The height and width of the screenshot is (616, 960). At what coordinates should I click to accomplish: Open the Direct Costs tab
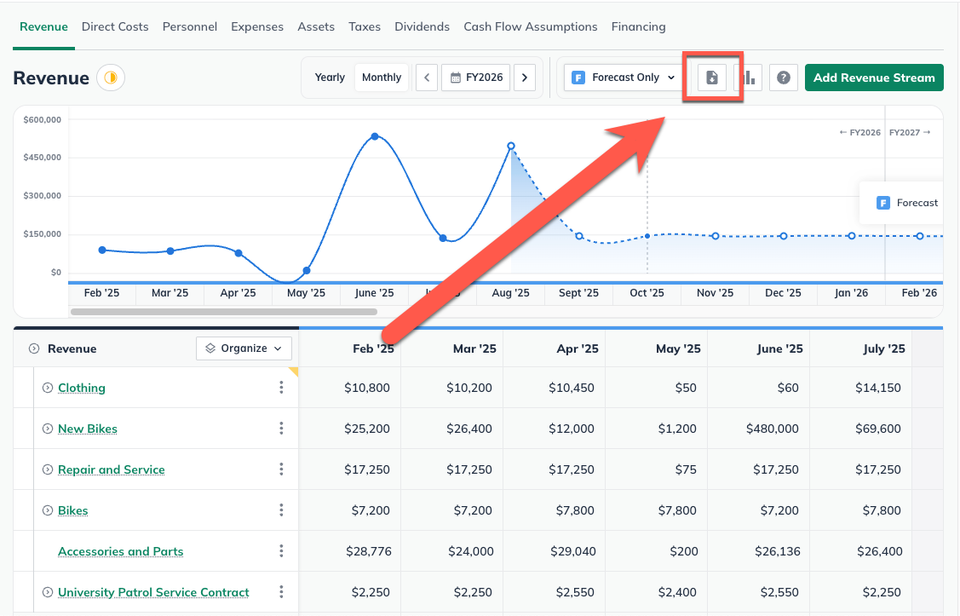coord(115,27)
